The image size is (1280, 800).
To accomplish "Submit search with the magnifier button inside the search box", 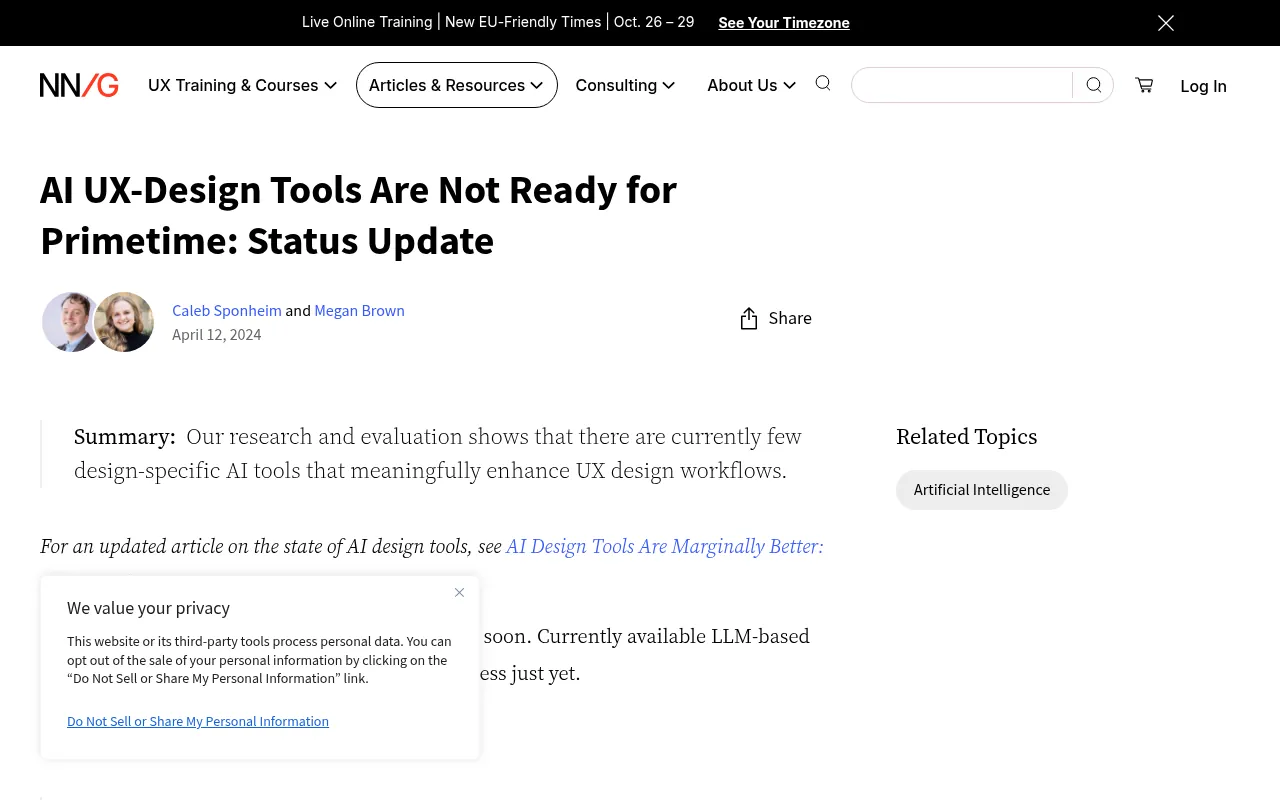I will 1094,85.
